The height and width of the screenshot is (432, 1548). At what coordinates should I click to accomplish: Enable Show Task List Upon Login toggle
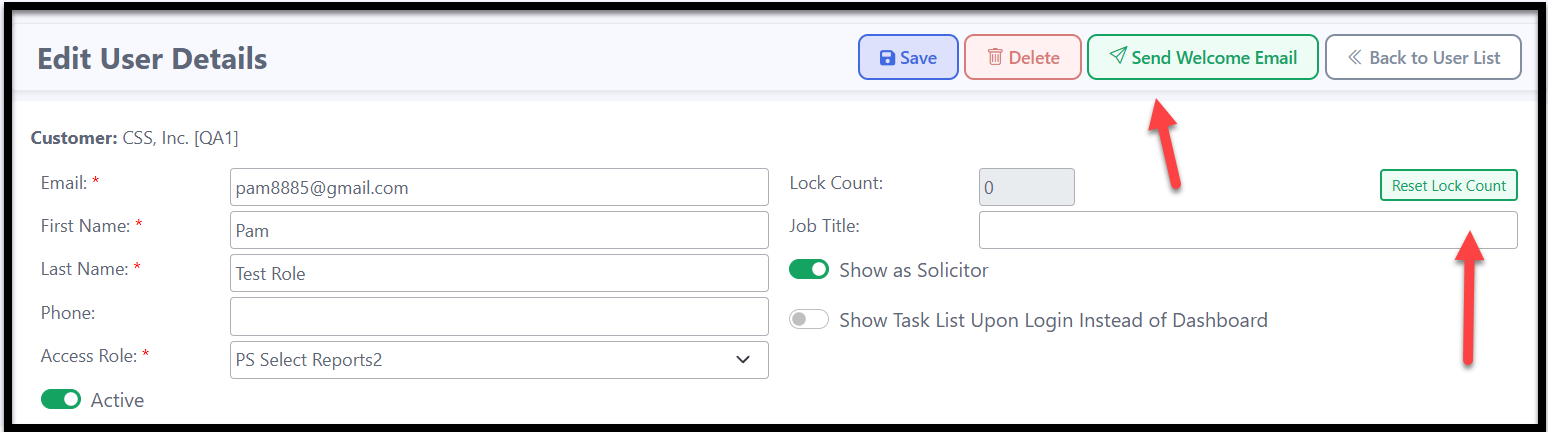[809, 320]
